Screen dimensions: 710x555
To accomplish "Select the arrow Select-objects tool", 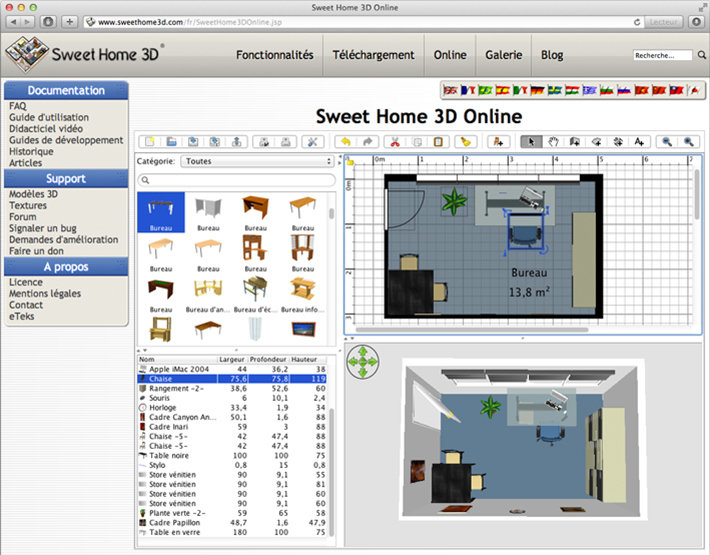I will (530, 142).
